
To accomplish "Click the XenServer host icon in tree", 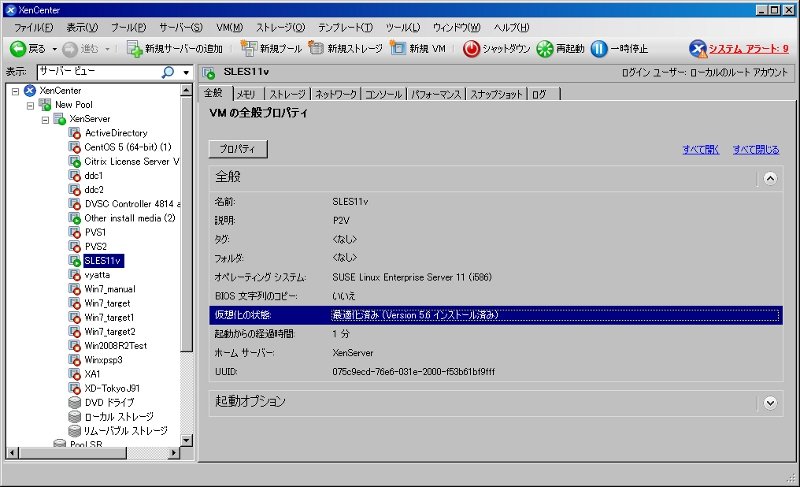I will pos(60,119).
